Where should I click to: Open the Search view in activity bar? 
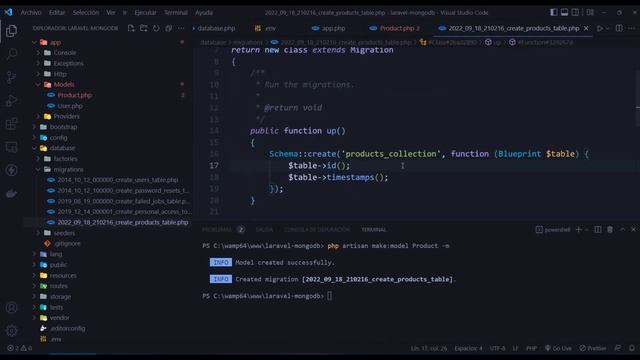[11, 53]
